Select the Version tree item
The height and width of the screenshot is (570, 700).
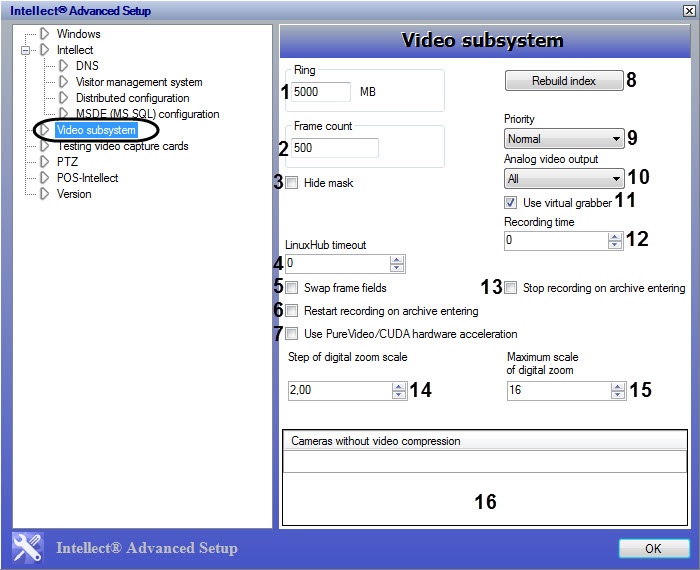(x=74, y=194)
